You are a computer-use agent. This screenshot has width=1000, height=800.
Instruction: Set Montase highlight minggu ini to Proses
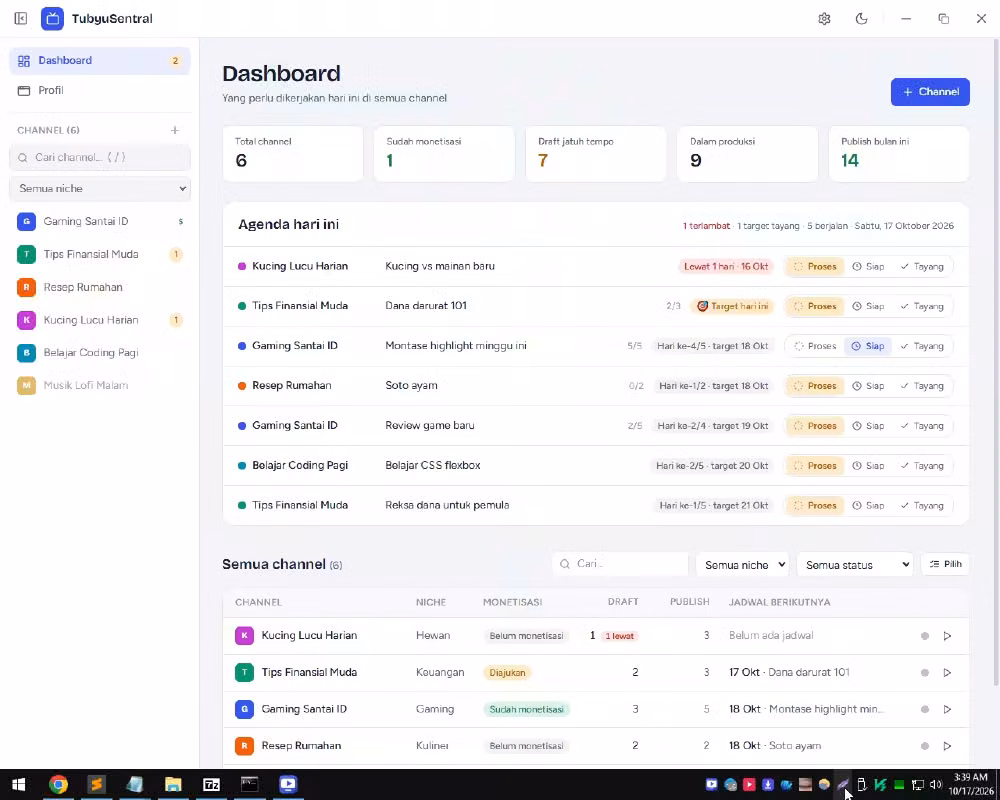click(815, 346)
